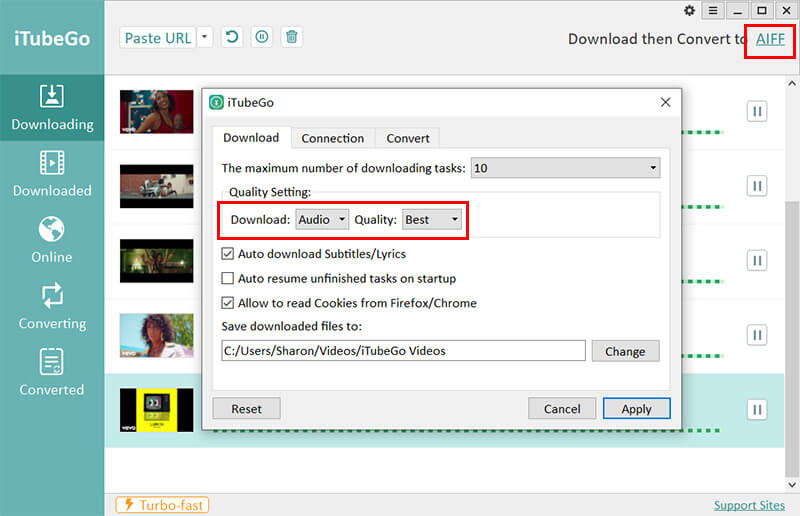Click the yellow cassette video thumbnail
Image resolution: width=800 pixels, height=516 pixels.
157,410
